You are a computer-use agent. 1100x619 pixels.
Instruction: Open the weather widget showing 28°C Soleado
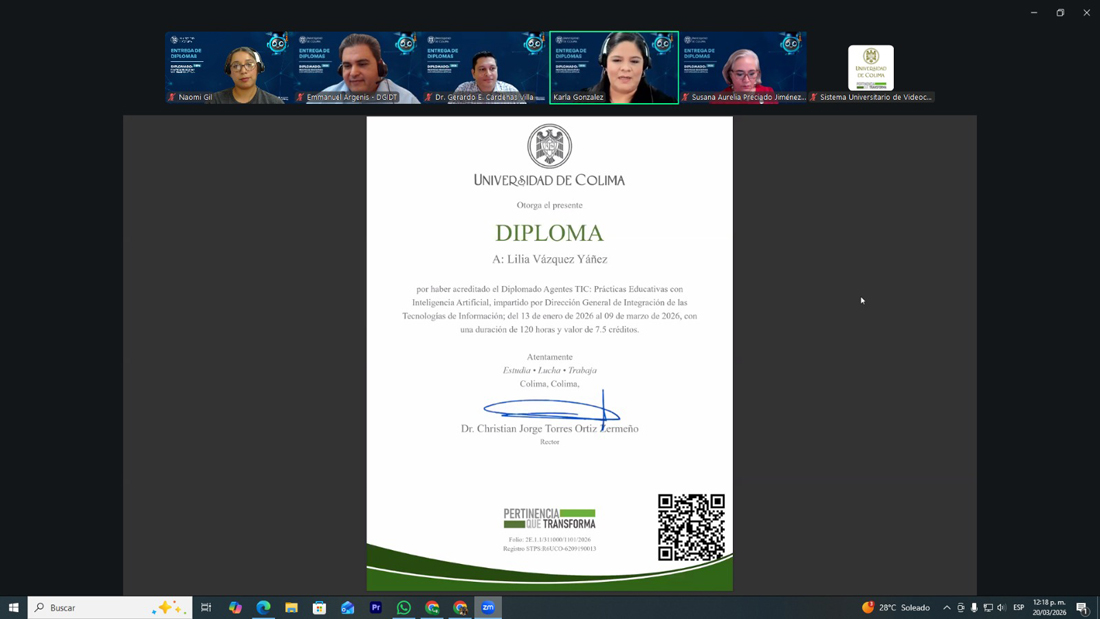click(x=897, y=607)
